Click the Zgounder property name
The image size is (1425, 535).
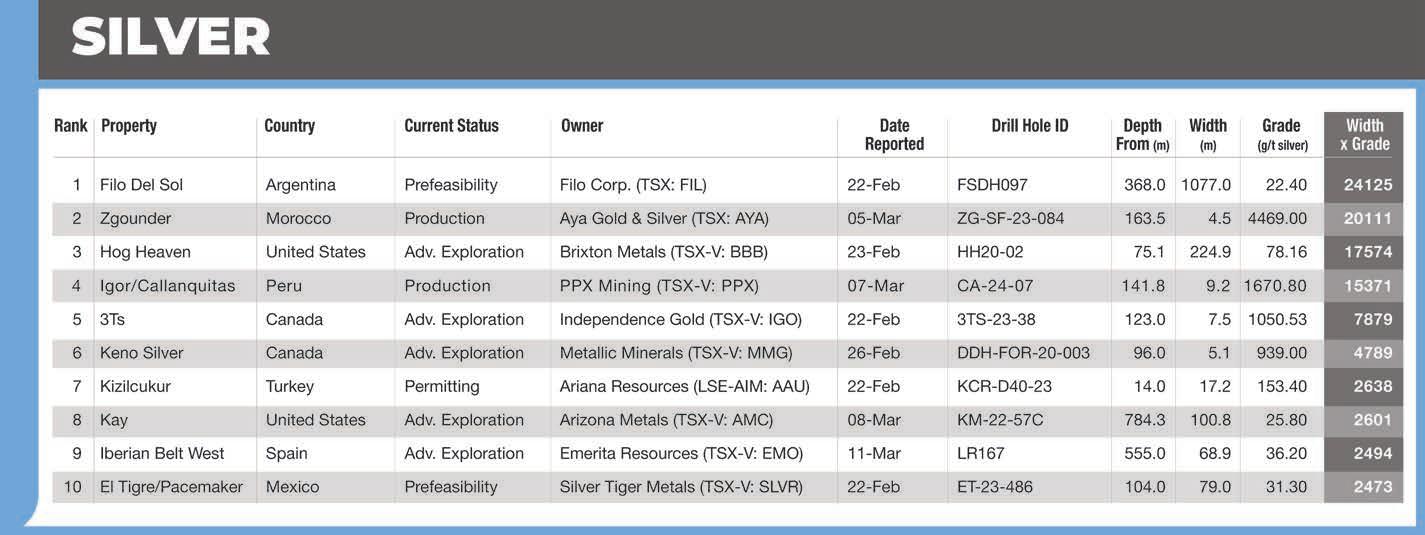tap(136, 219)
